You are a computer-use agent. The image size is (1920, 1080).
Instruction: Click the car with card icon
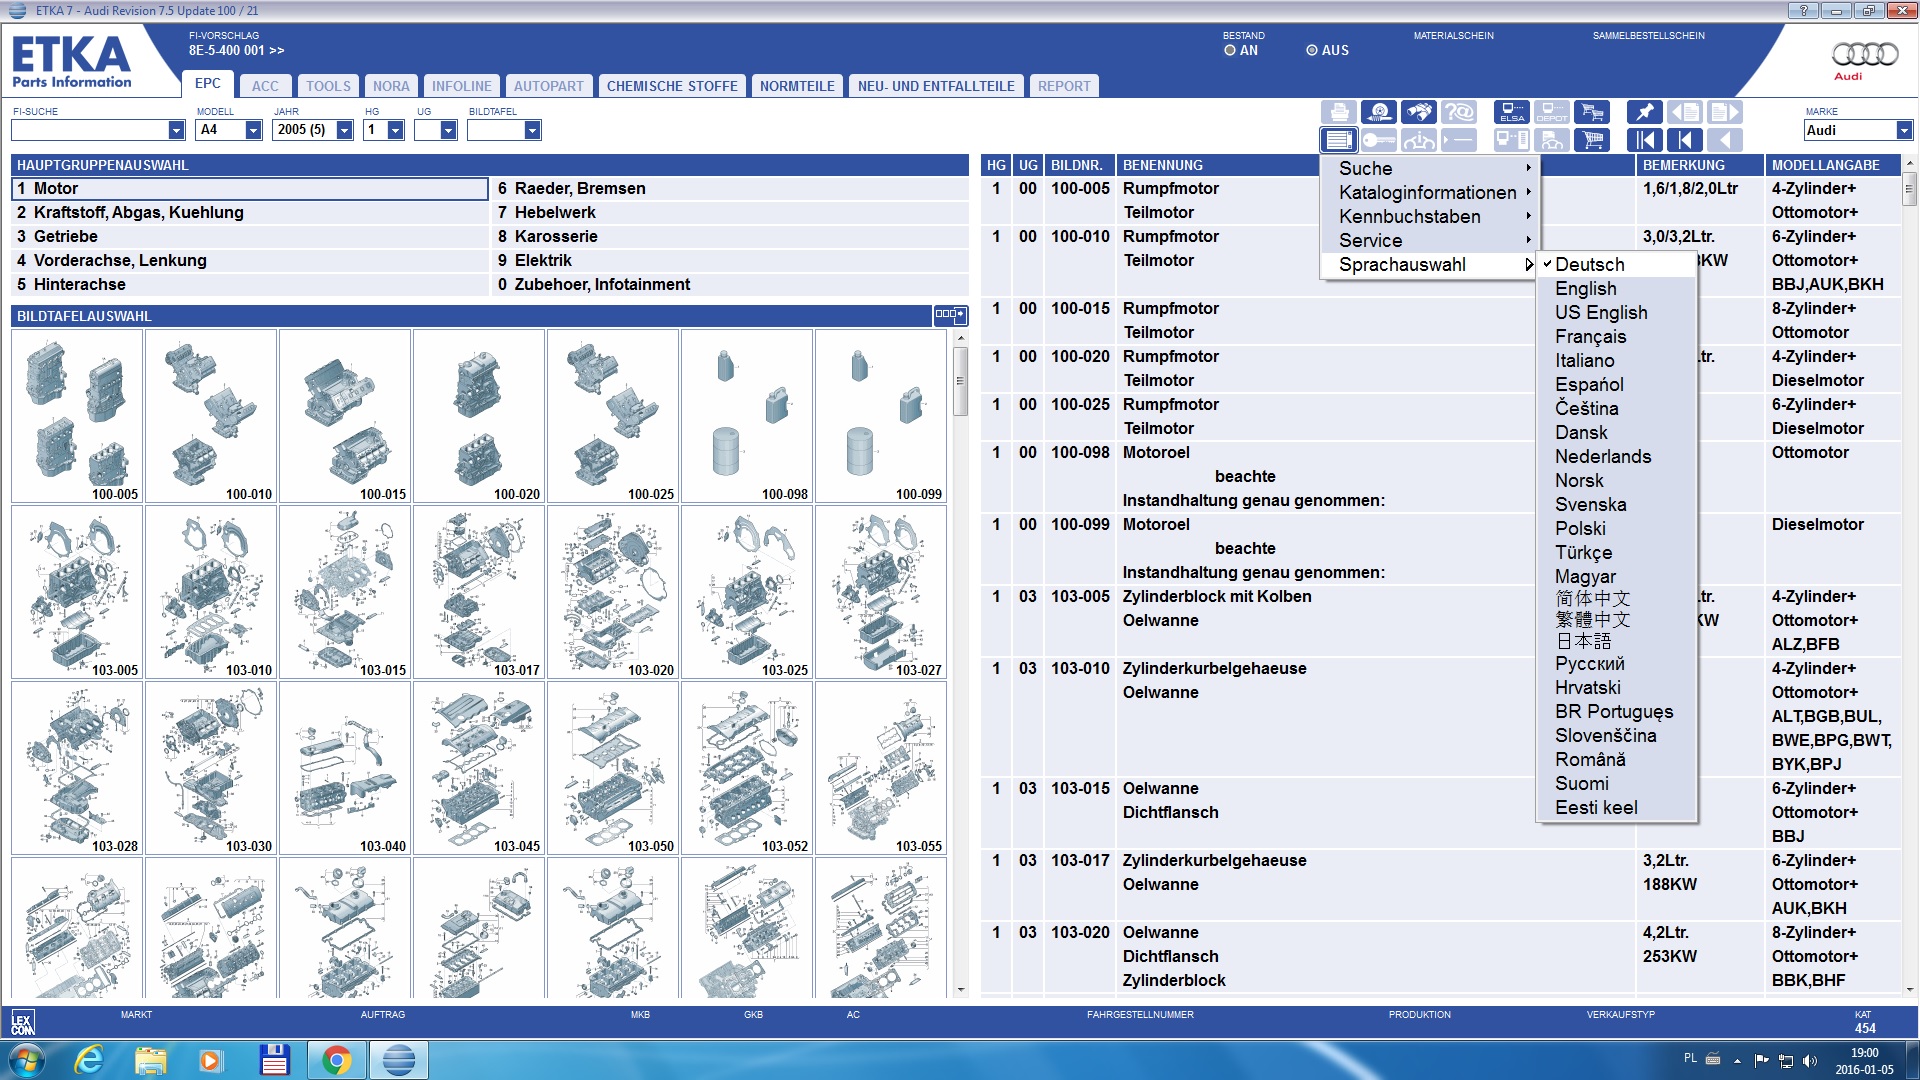1552,140
